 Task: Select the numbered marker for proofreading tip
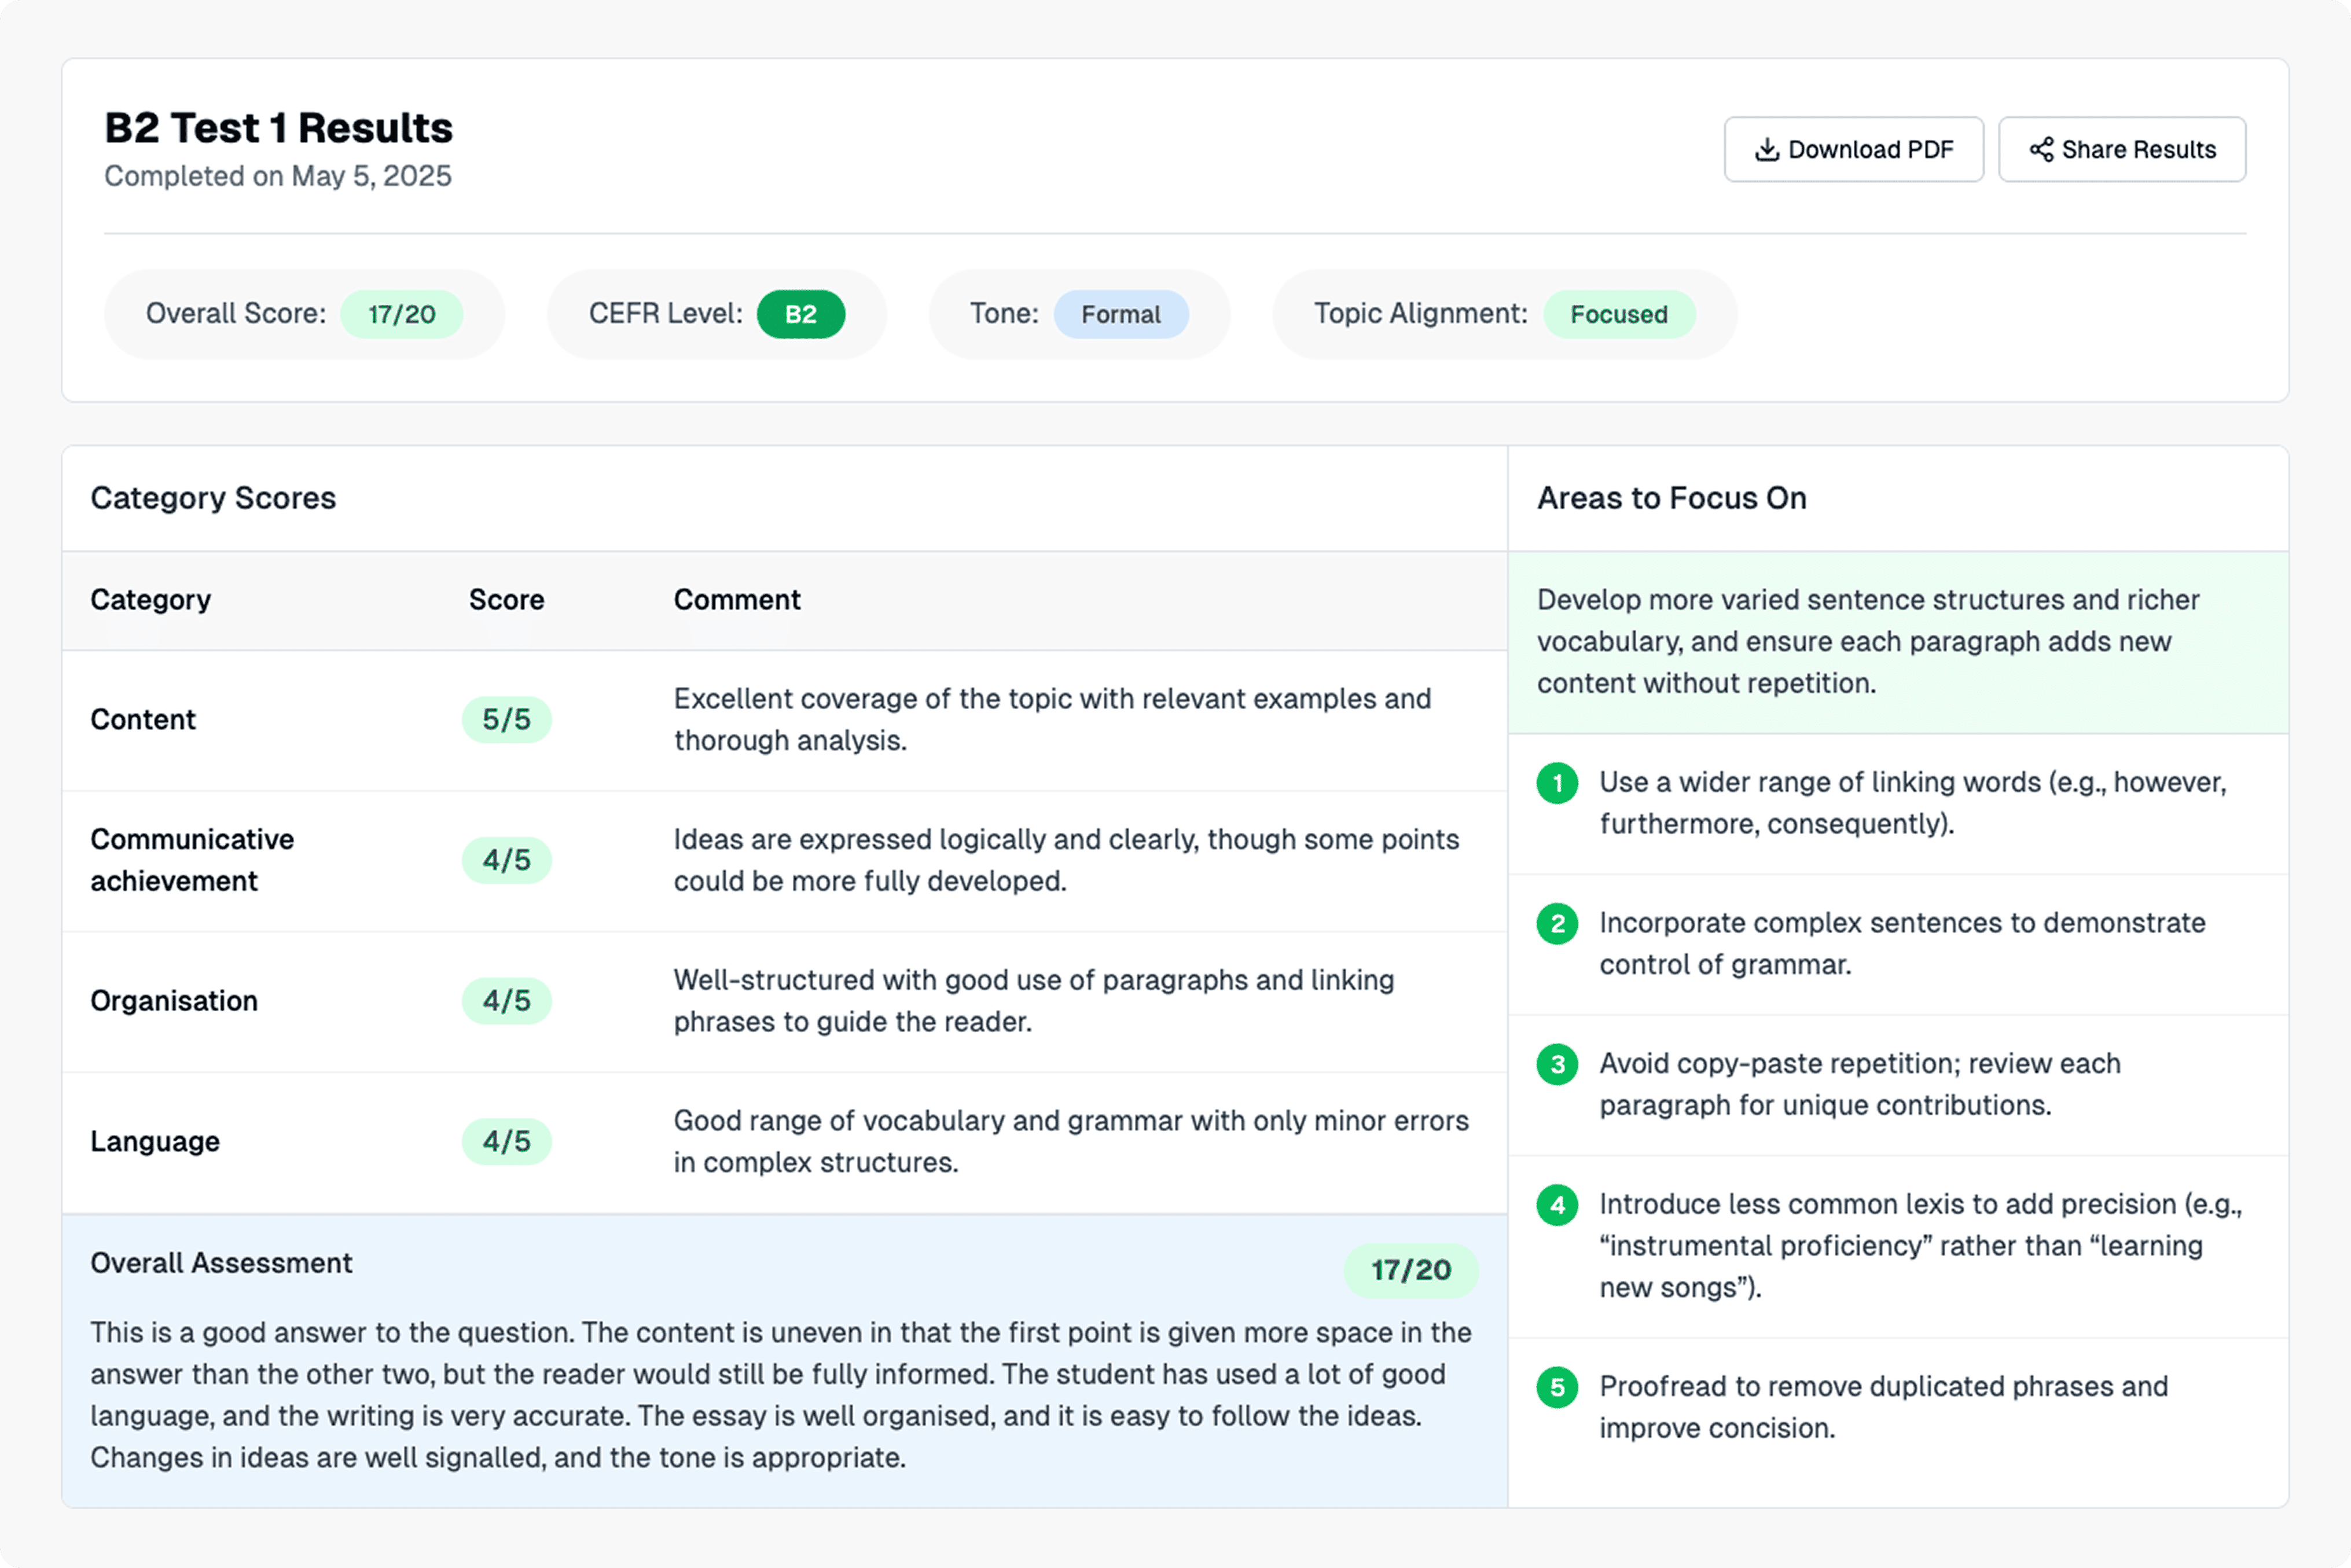click(1557, 1387)
